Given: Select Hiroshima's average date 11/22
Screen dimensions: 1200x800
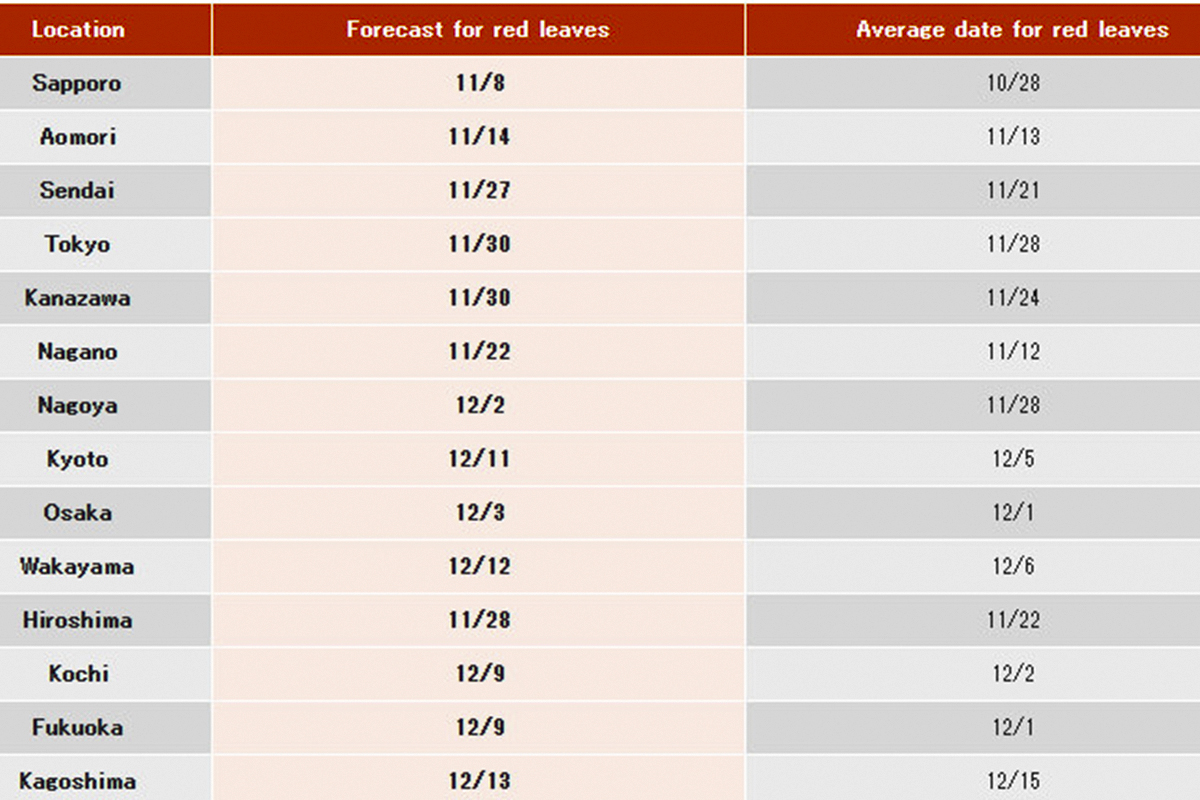Looking at the screenshot, I should coord(1012,621).
